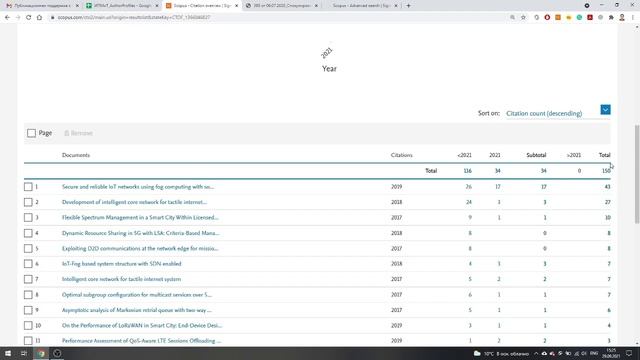The width and height of the screenshot is (640, 360).
Task: Open 'Asymptotic analysis of Markovian retrial queue'
Action: click(x=137, y=310)
